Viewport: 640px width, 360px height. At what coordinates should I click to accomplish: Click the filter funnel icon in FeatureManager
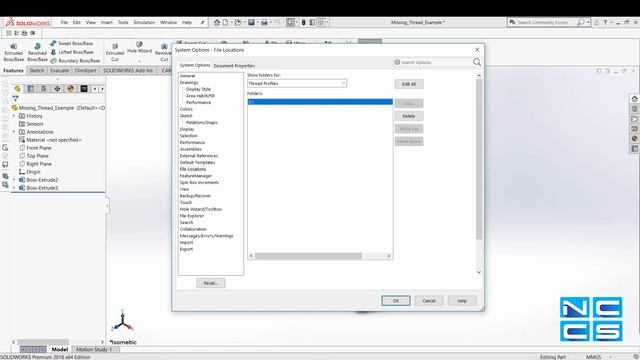tap(16, 99)
